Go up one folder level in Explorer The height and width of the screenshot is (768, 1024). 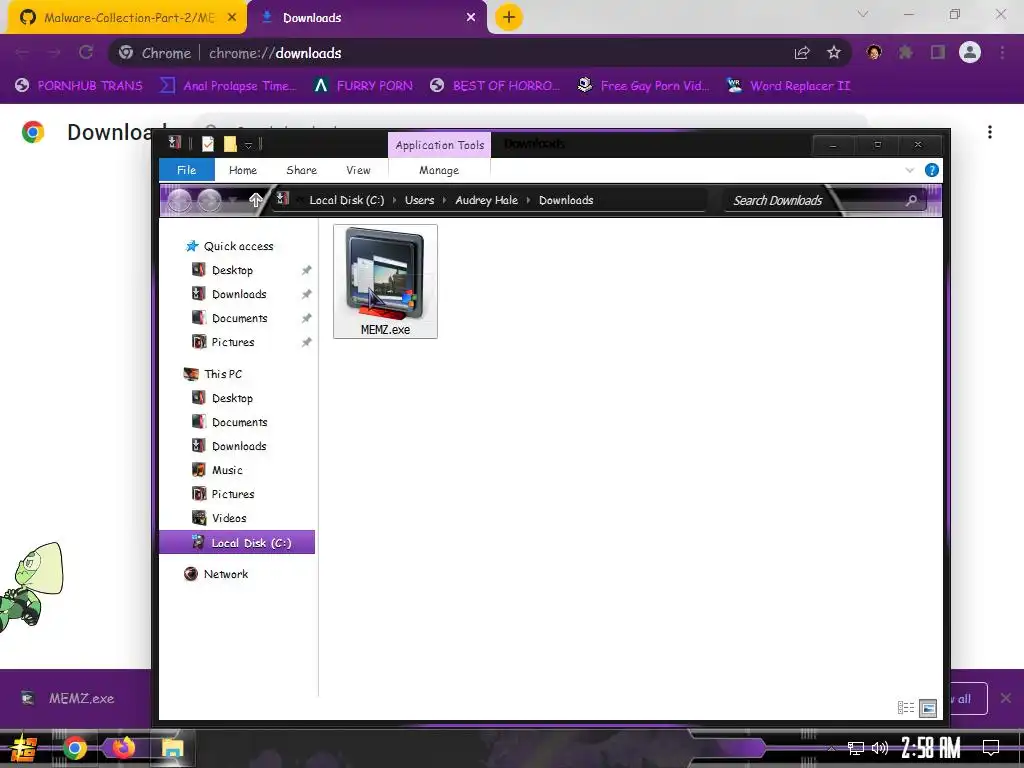tap(255, 200)
